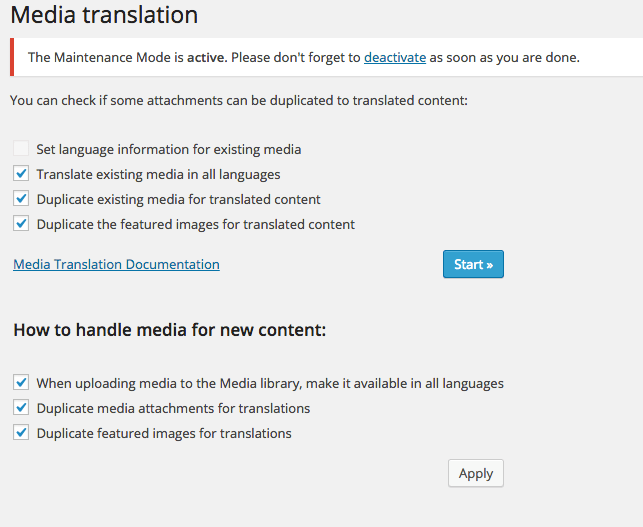Click the 'Media translation' page heading

(104, 15)
